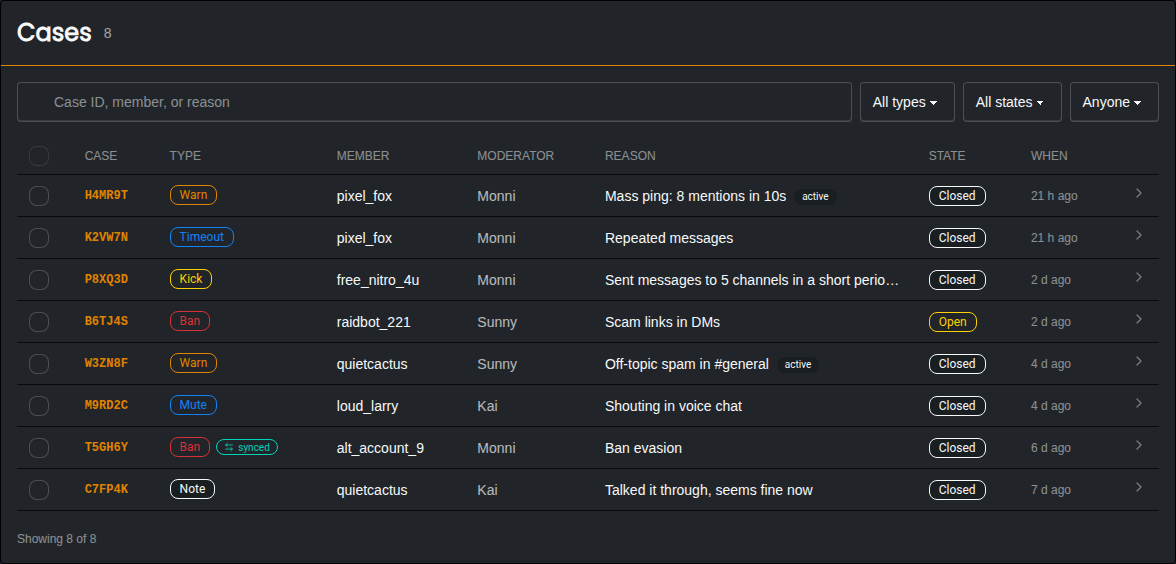Click the active tag on Off-topic spam reason

[798, 364]
